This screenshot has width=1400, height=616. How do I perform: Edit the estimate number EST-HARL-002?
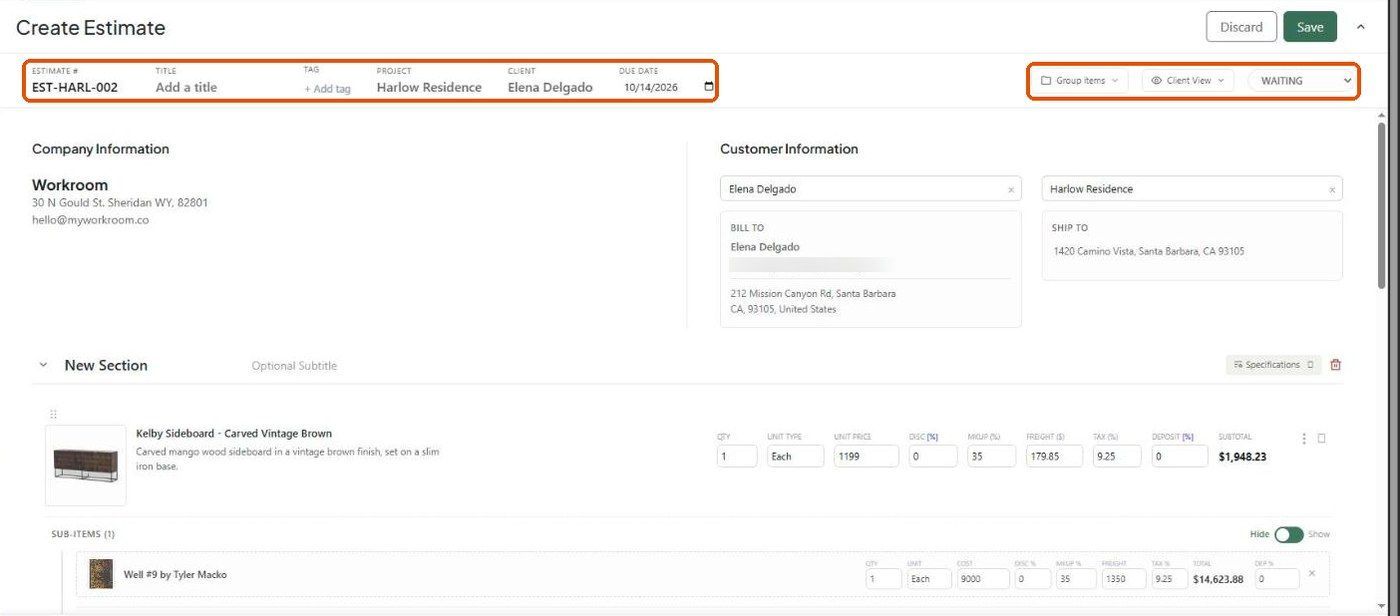tap(75, 87)
